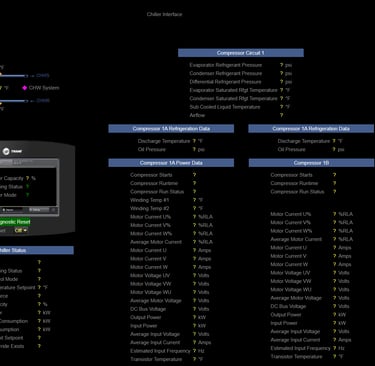375x366 pixels.
Task: Click Compressor Runtime in 1A Power Data
Action: [154, 183]
